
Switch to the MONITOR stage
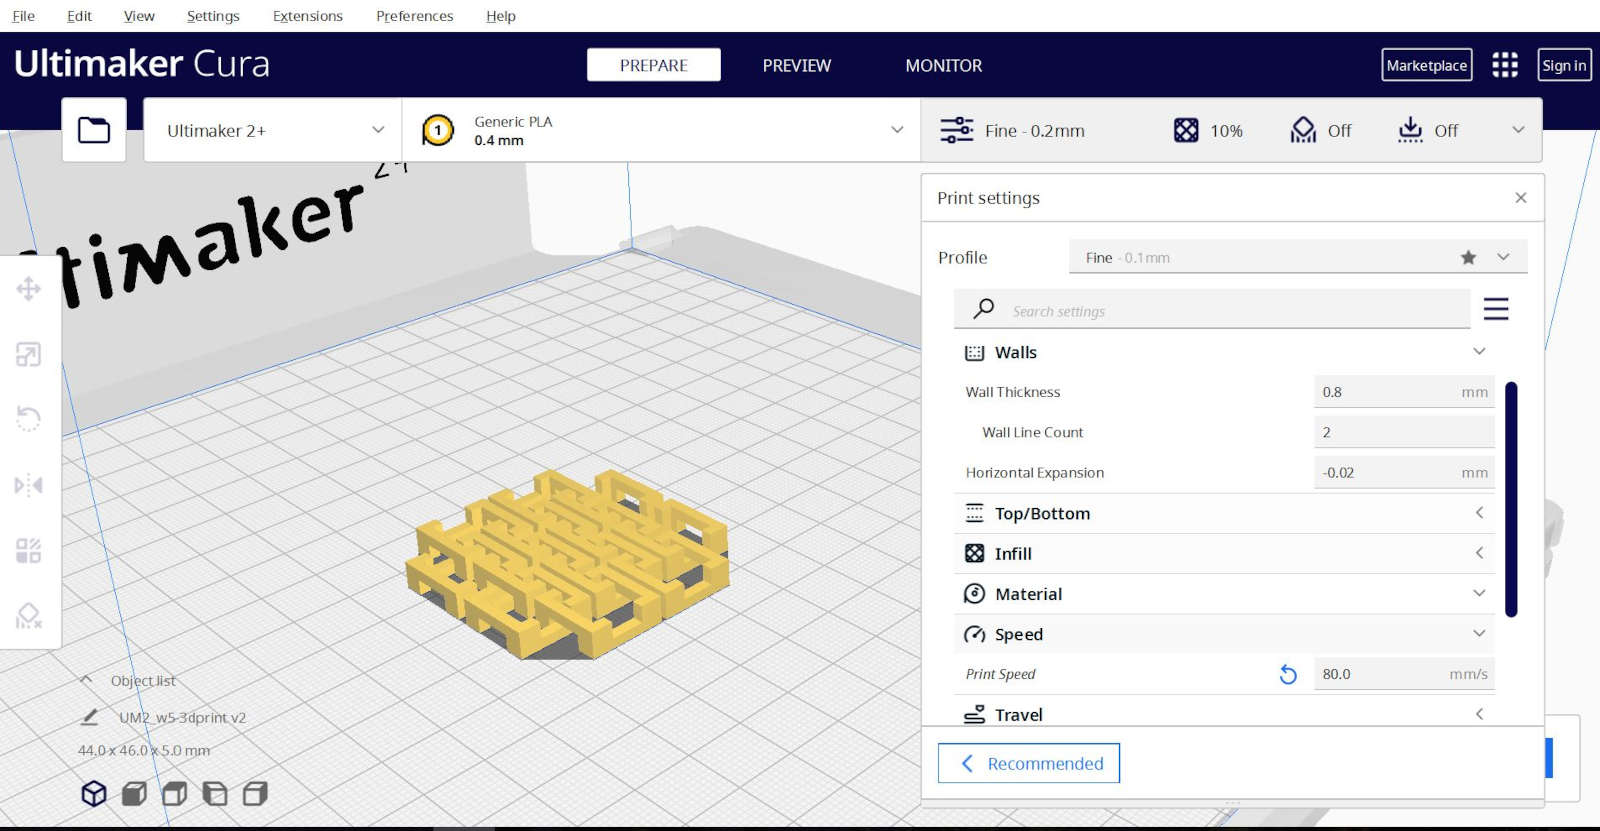tap(944, 65)
